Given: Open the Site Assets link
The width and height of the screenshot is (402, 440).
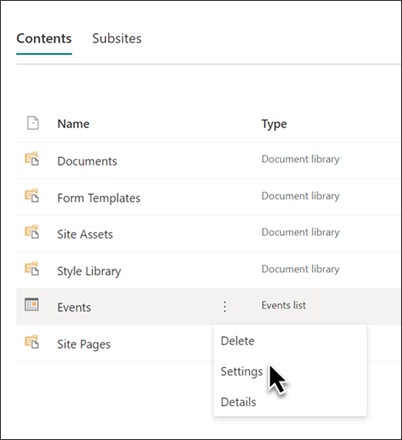Looking at the screenshot, I should (x=85, y=234).
